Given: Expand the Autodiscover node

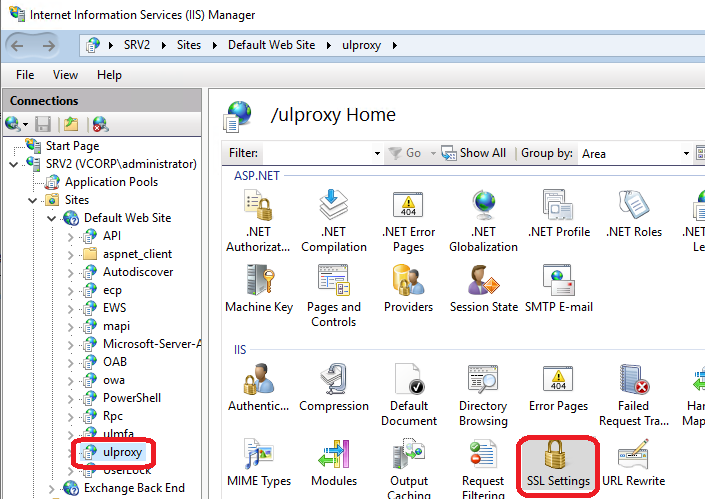Looking at the screenshot, I should (71, 272).
